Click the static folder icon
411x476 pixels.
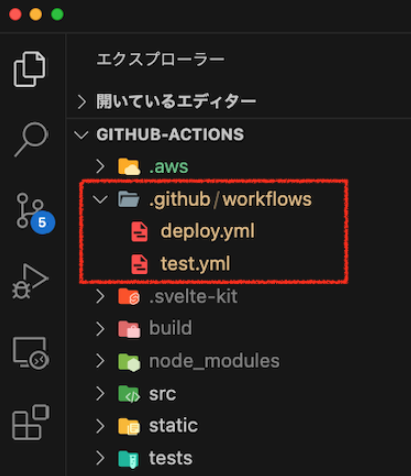(129, 426)
